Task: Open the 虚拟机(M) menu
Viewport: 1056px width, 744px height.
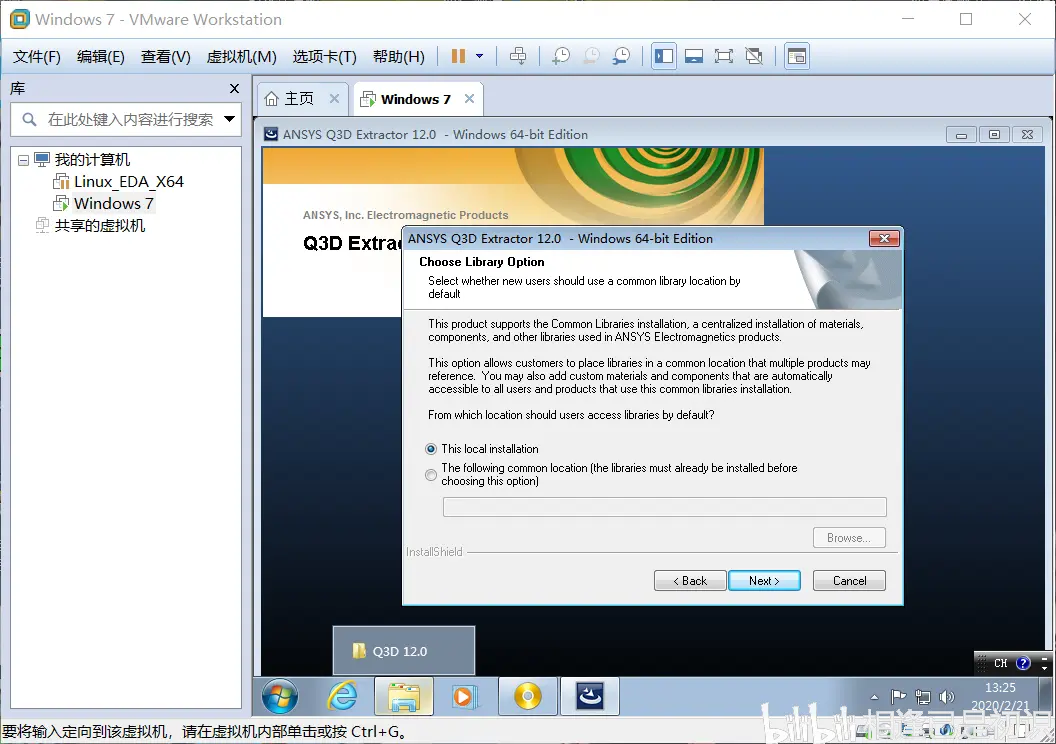Action: coord(241,57)
